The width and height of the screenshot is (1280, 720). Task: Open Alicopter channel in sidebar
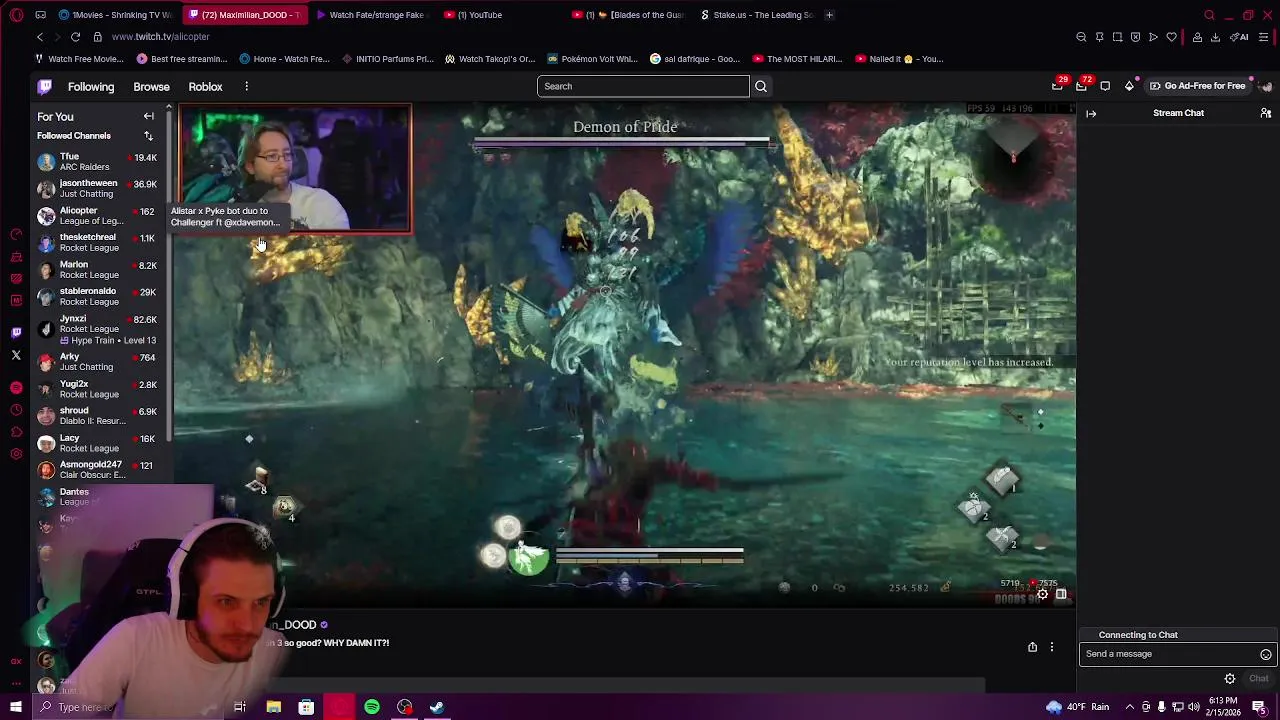point(98,215)
